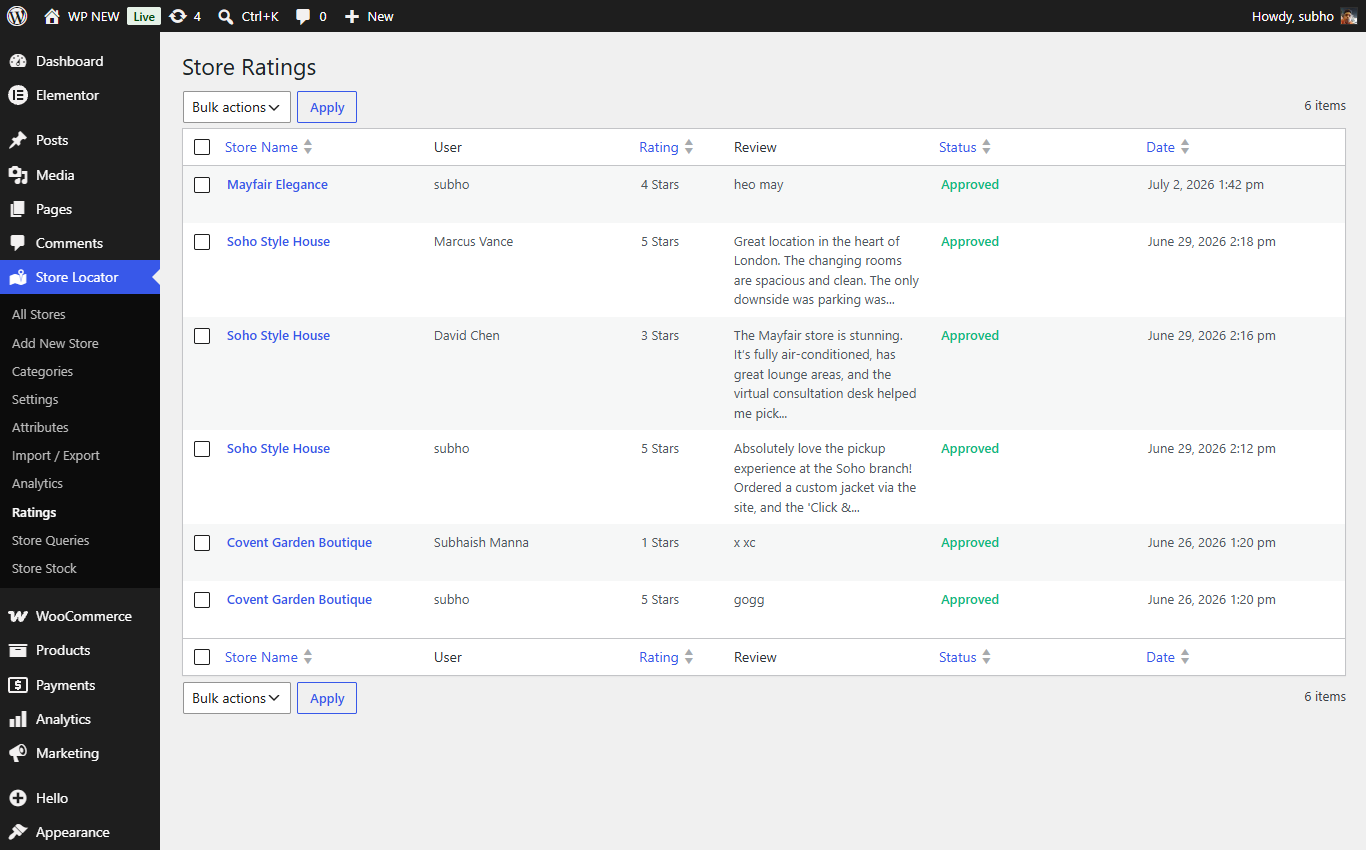Sort by Store Name in footer row
The image size is (1366, 850).
(261, 657)
